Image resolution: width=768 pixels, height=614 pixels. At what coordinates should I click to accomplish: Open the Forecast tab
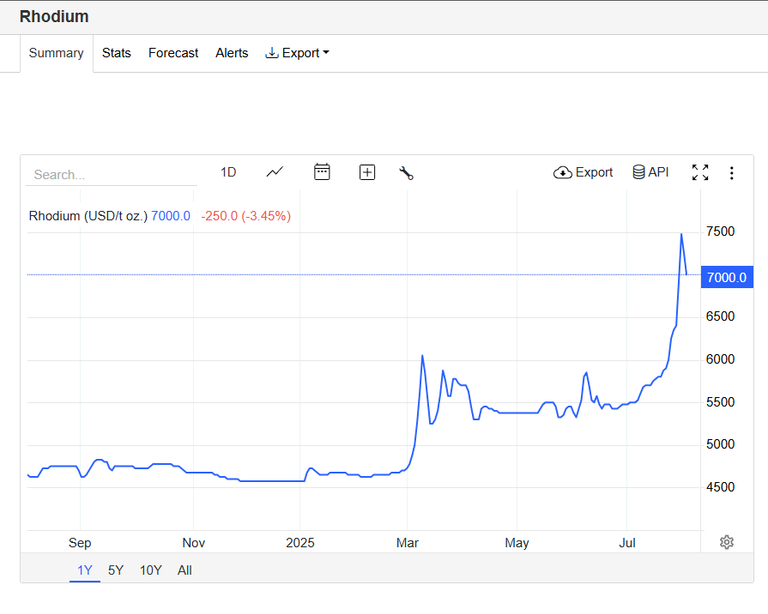[x=173, y=53]
